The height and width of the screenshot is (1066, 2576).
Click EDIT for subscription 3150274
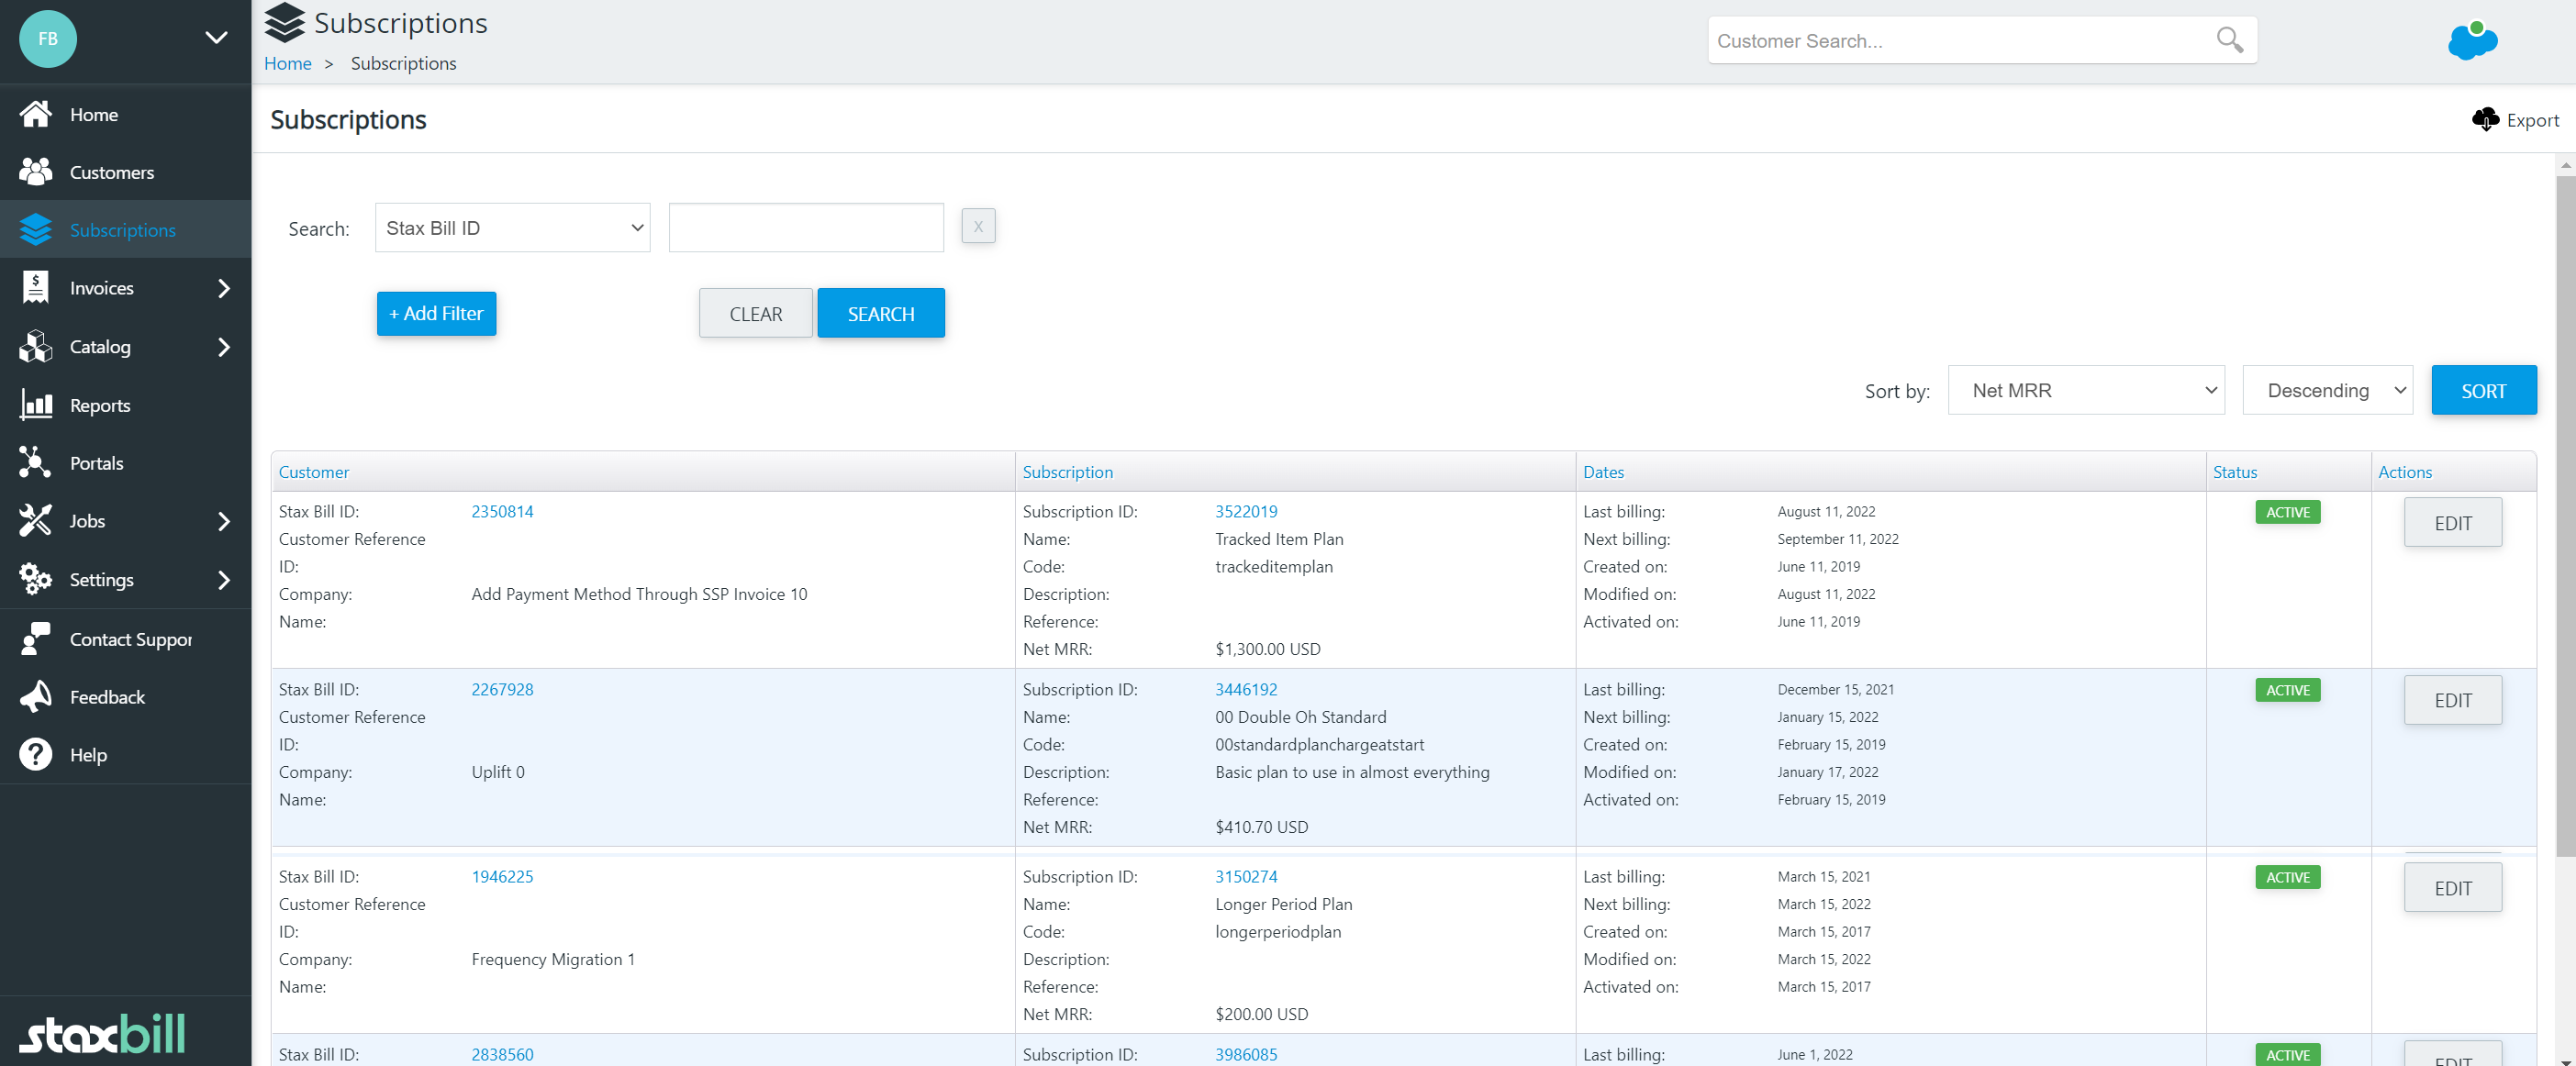[x=2453, y=887]
